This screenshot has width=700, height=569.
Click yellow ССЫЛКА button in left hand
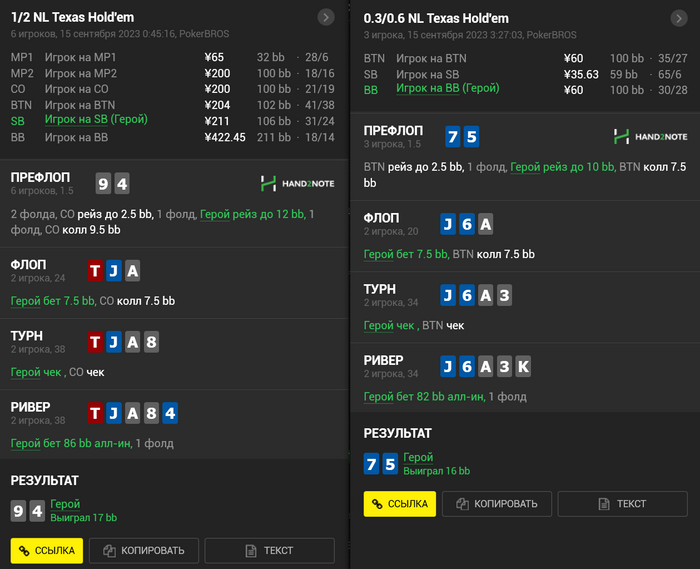(x=47, y=550)
